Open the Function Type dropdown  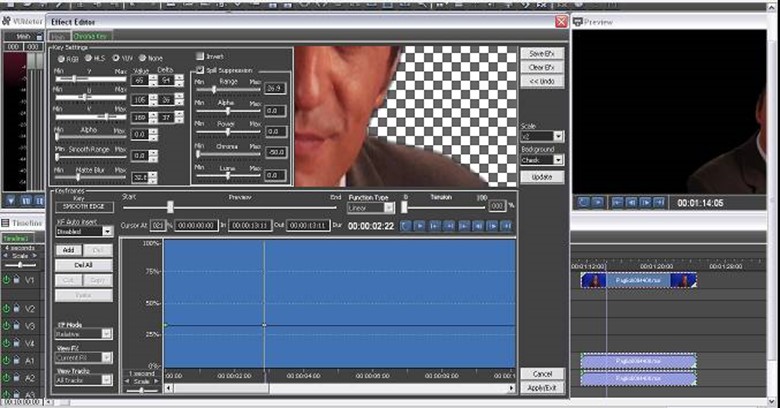point(389,208)
